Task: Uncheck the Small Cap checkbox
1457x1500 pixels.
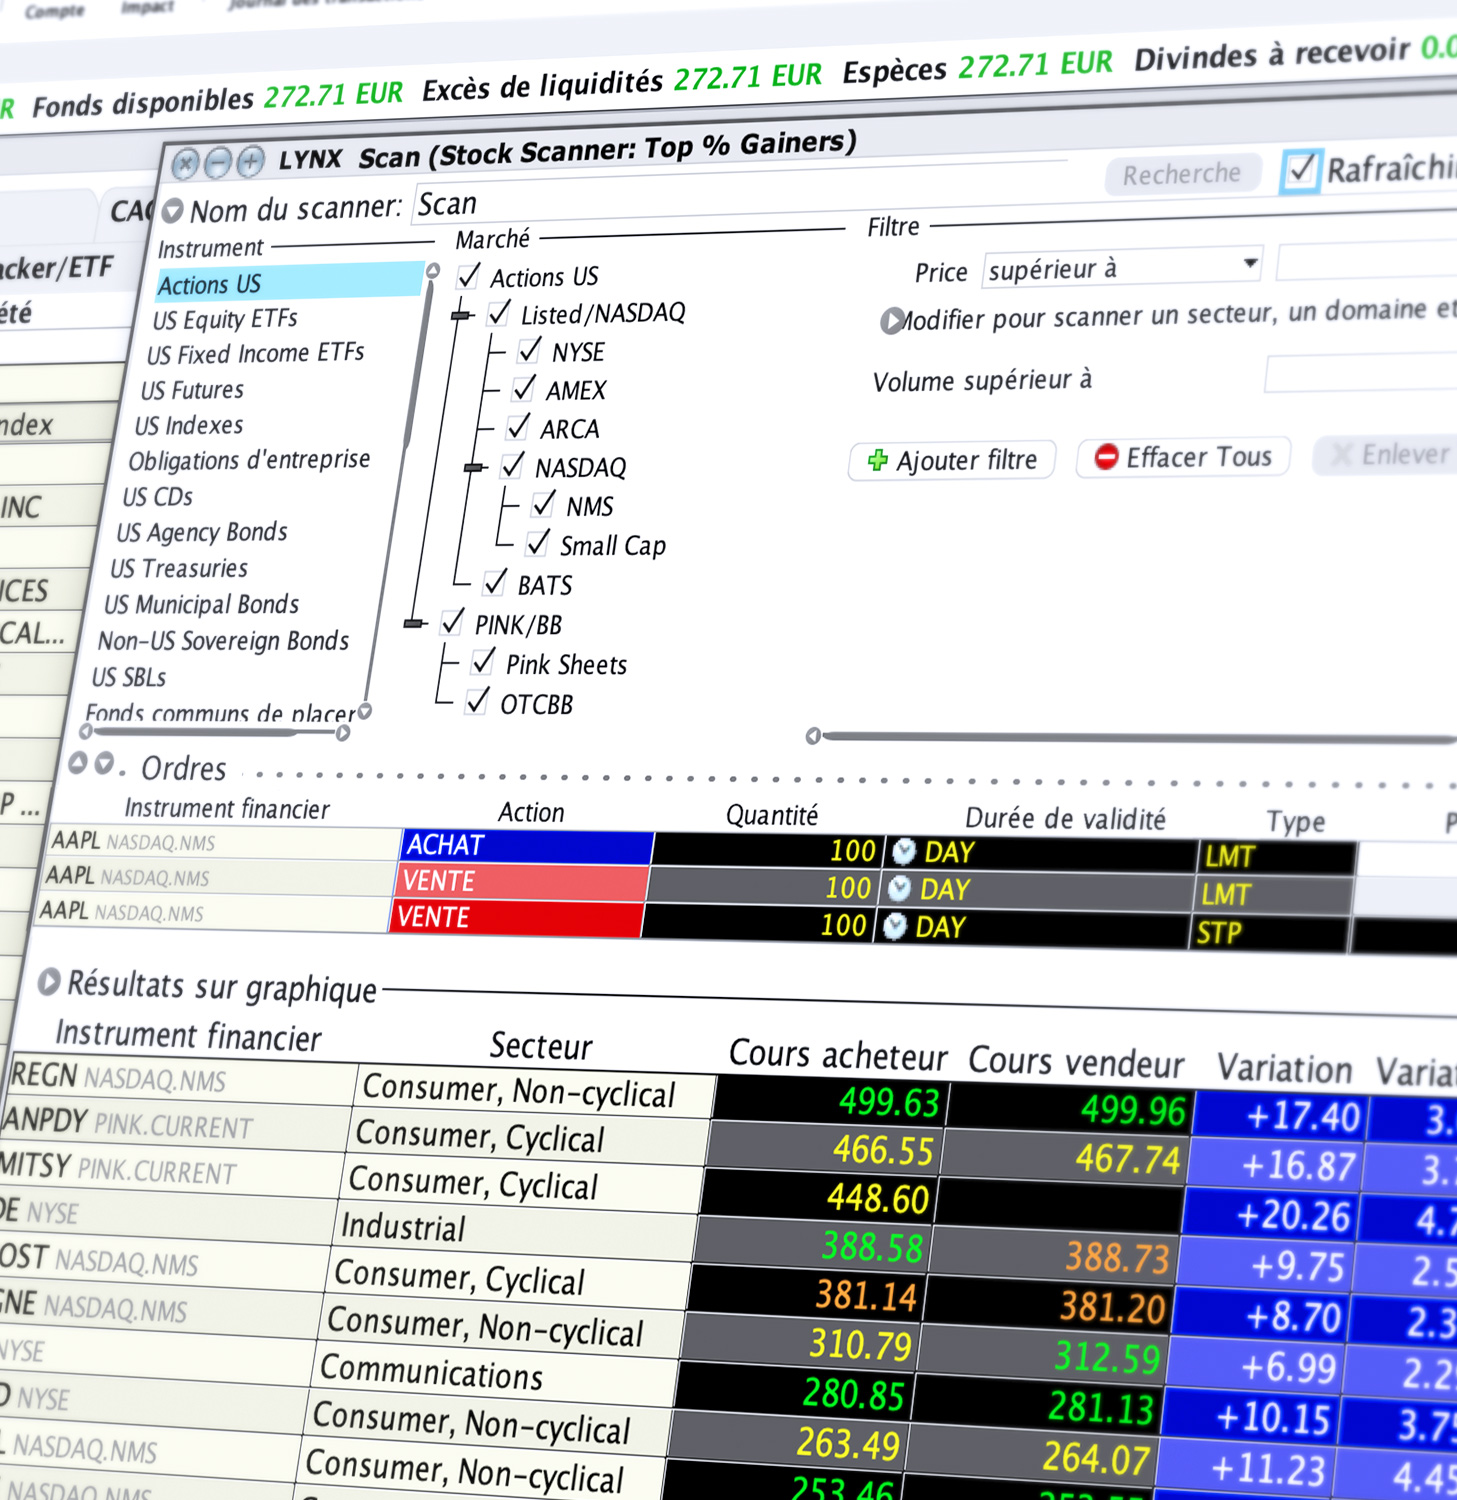Action: coord(538,543)
